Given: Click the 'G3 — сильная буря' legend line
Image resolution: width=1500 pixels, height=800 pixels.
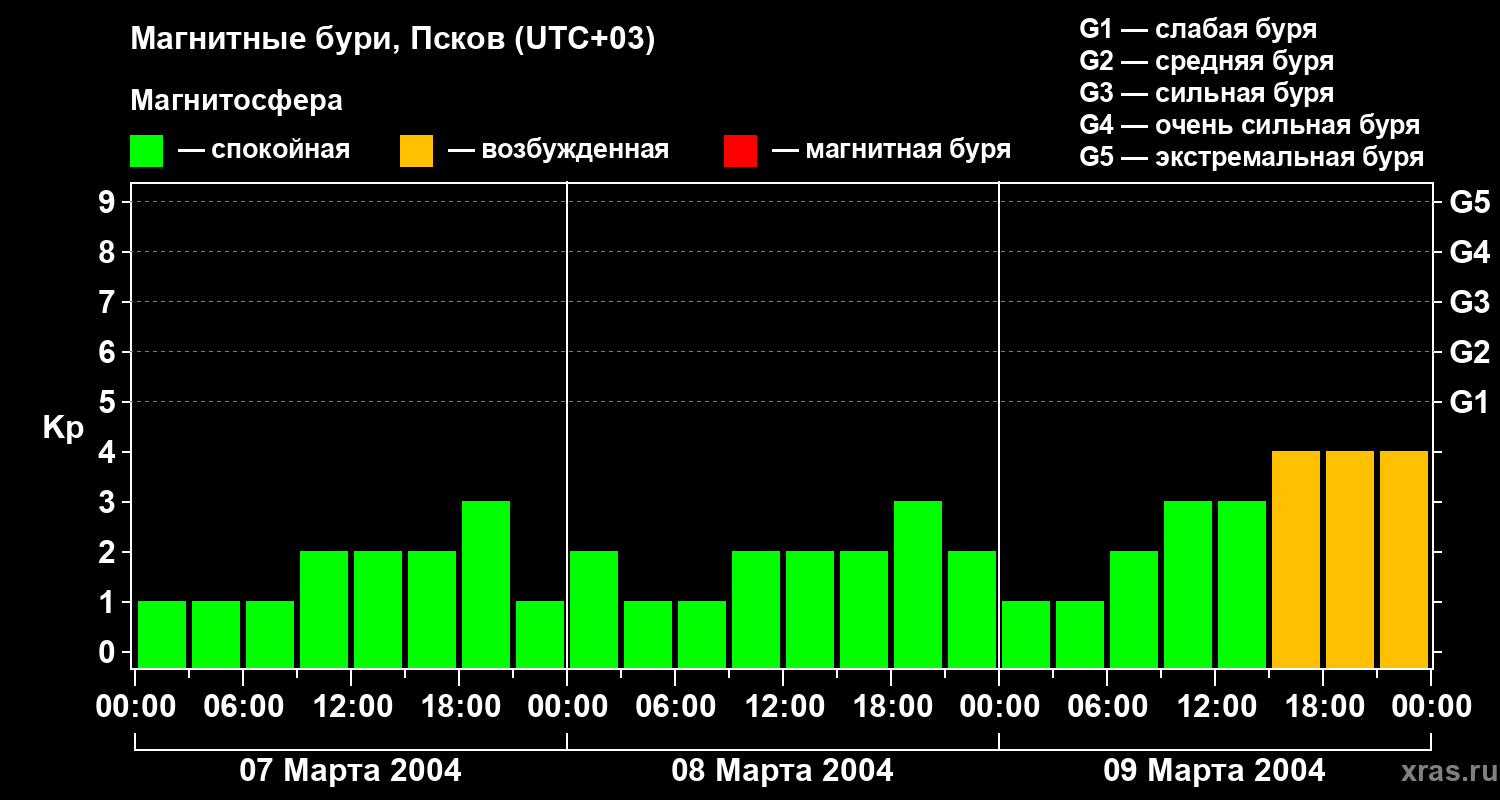Looking at the screenshot, I should pos(1207,93).
